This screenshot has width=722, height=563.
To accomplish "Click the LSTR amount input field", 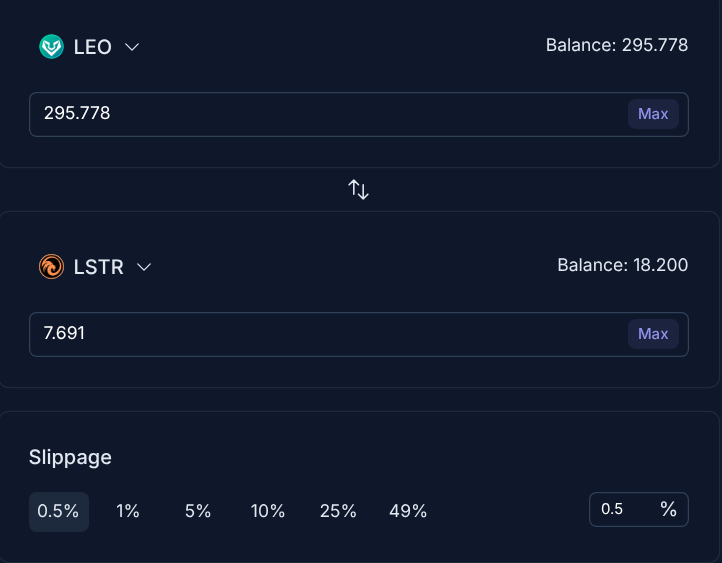I will (x=320, y=334).
